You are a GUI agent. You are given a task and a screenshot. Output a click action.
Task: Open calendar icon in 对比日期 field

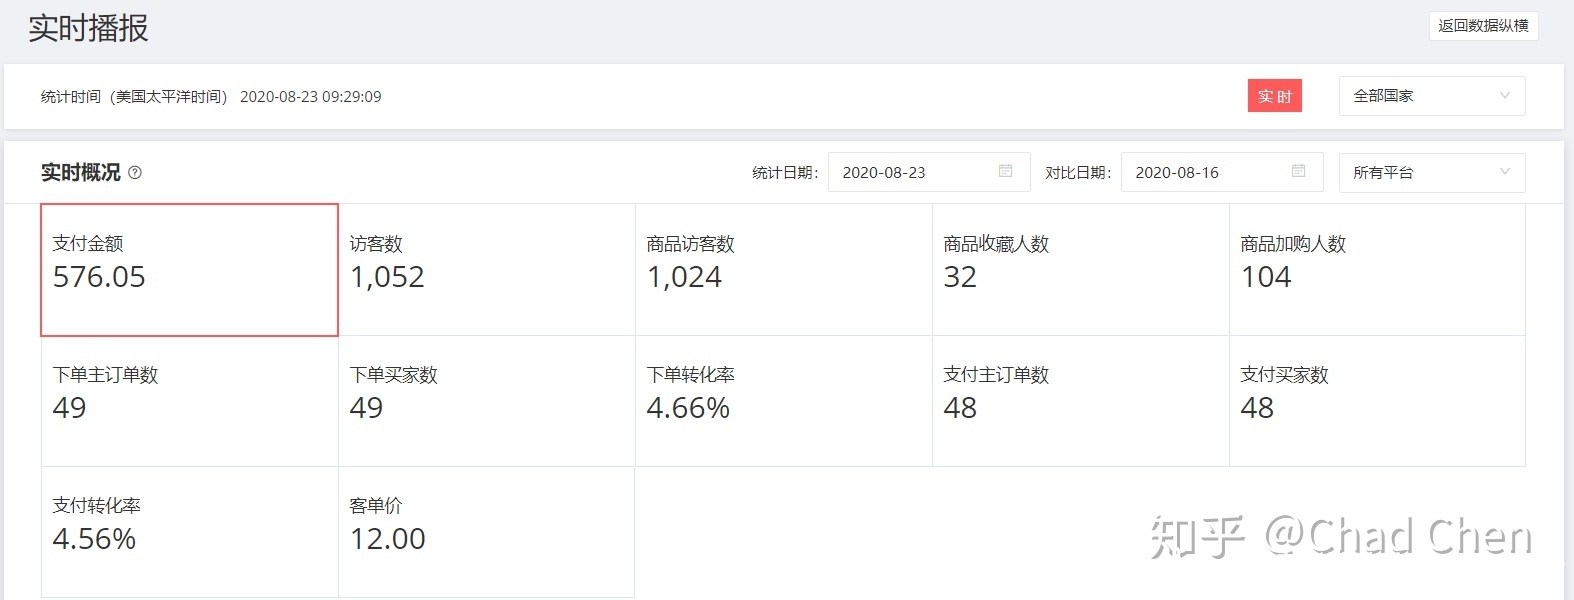tap(1298, 172)
